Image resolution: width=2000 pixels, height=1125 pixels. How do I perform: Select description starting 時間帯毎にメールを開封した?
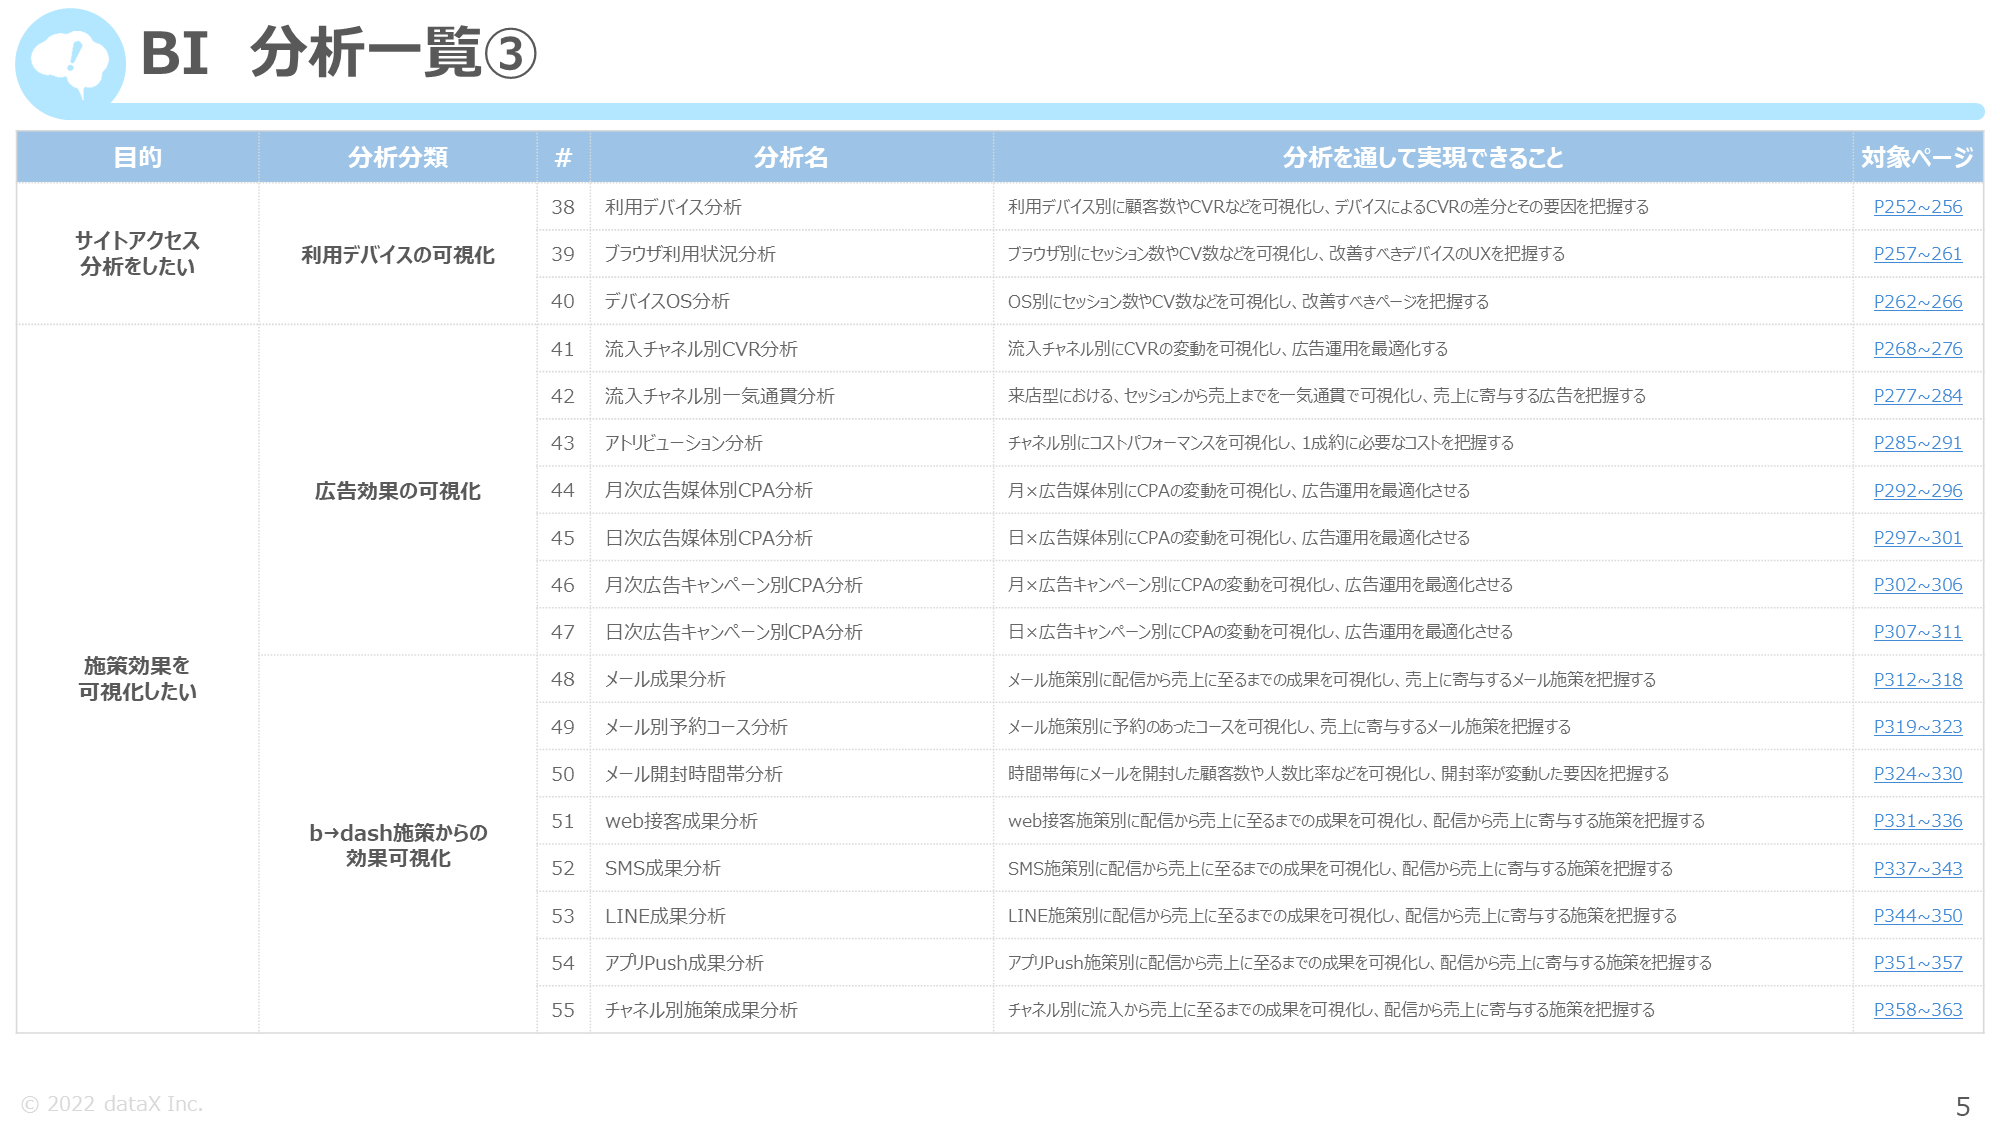1338,774
